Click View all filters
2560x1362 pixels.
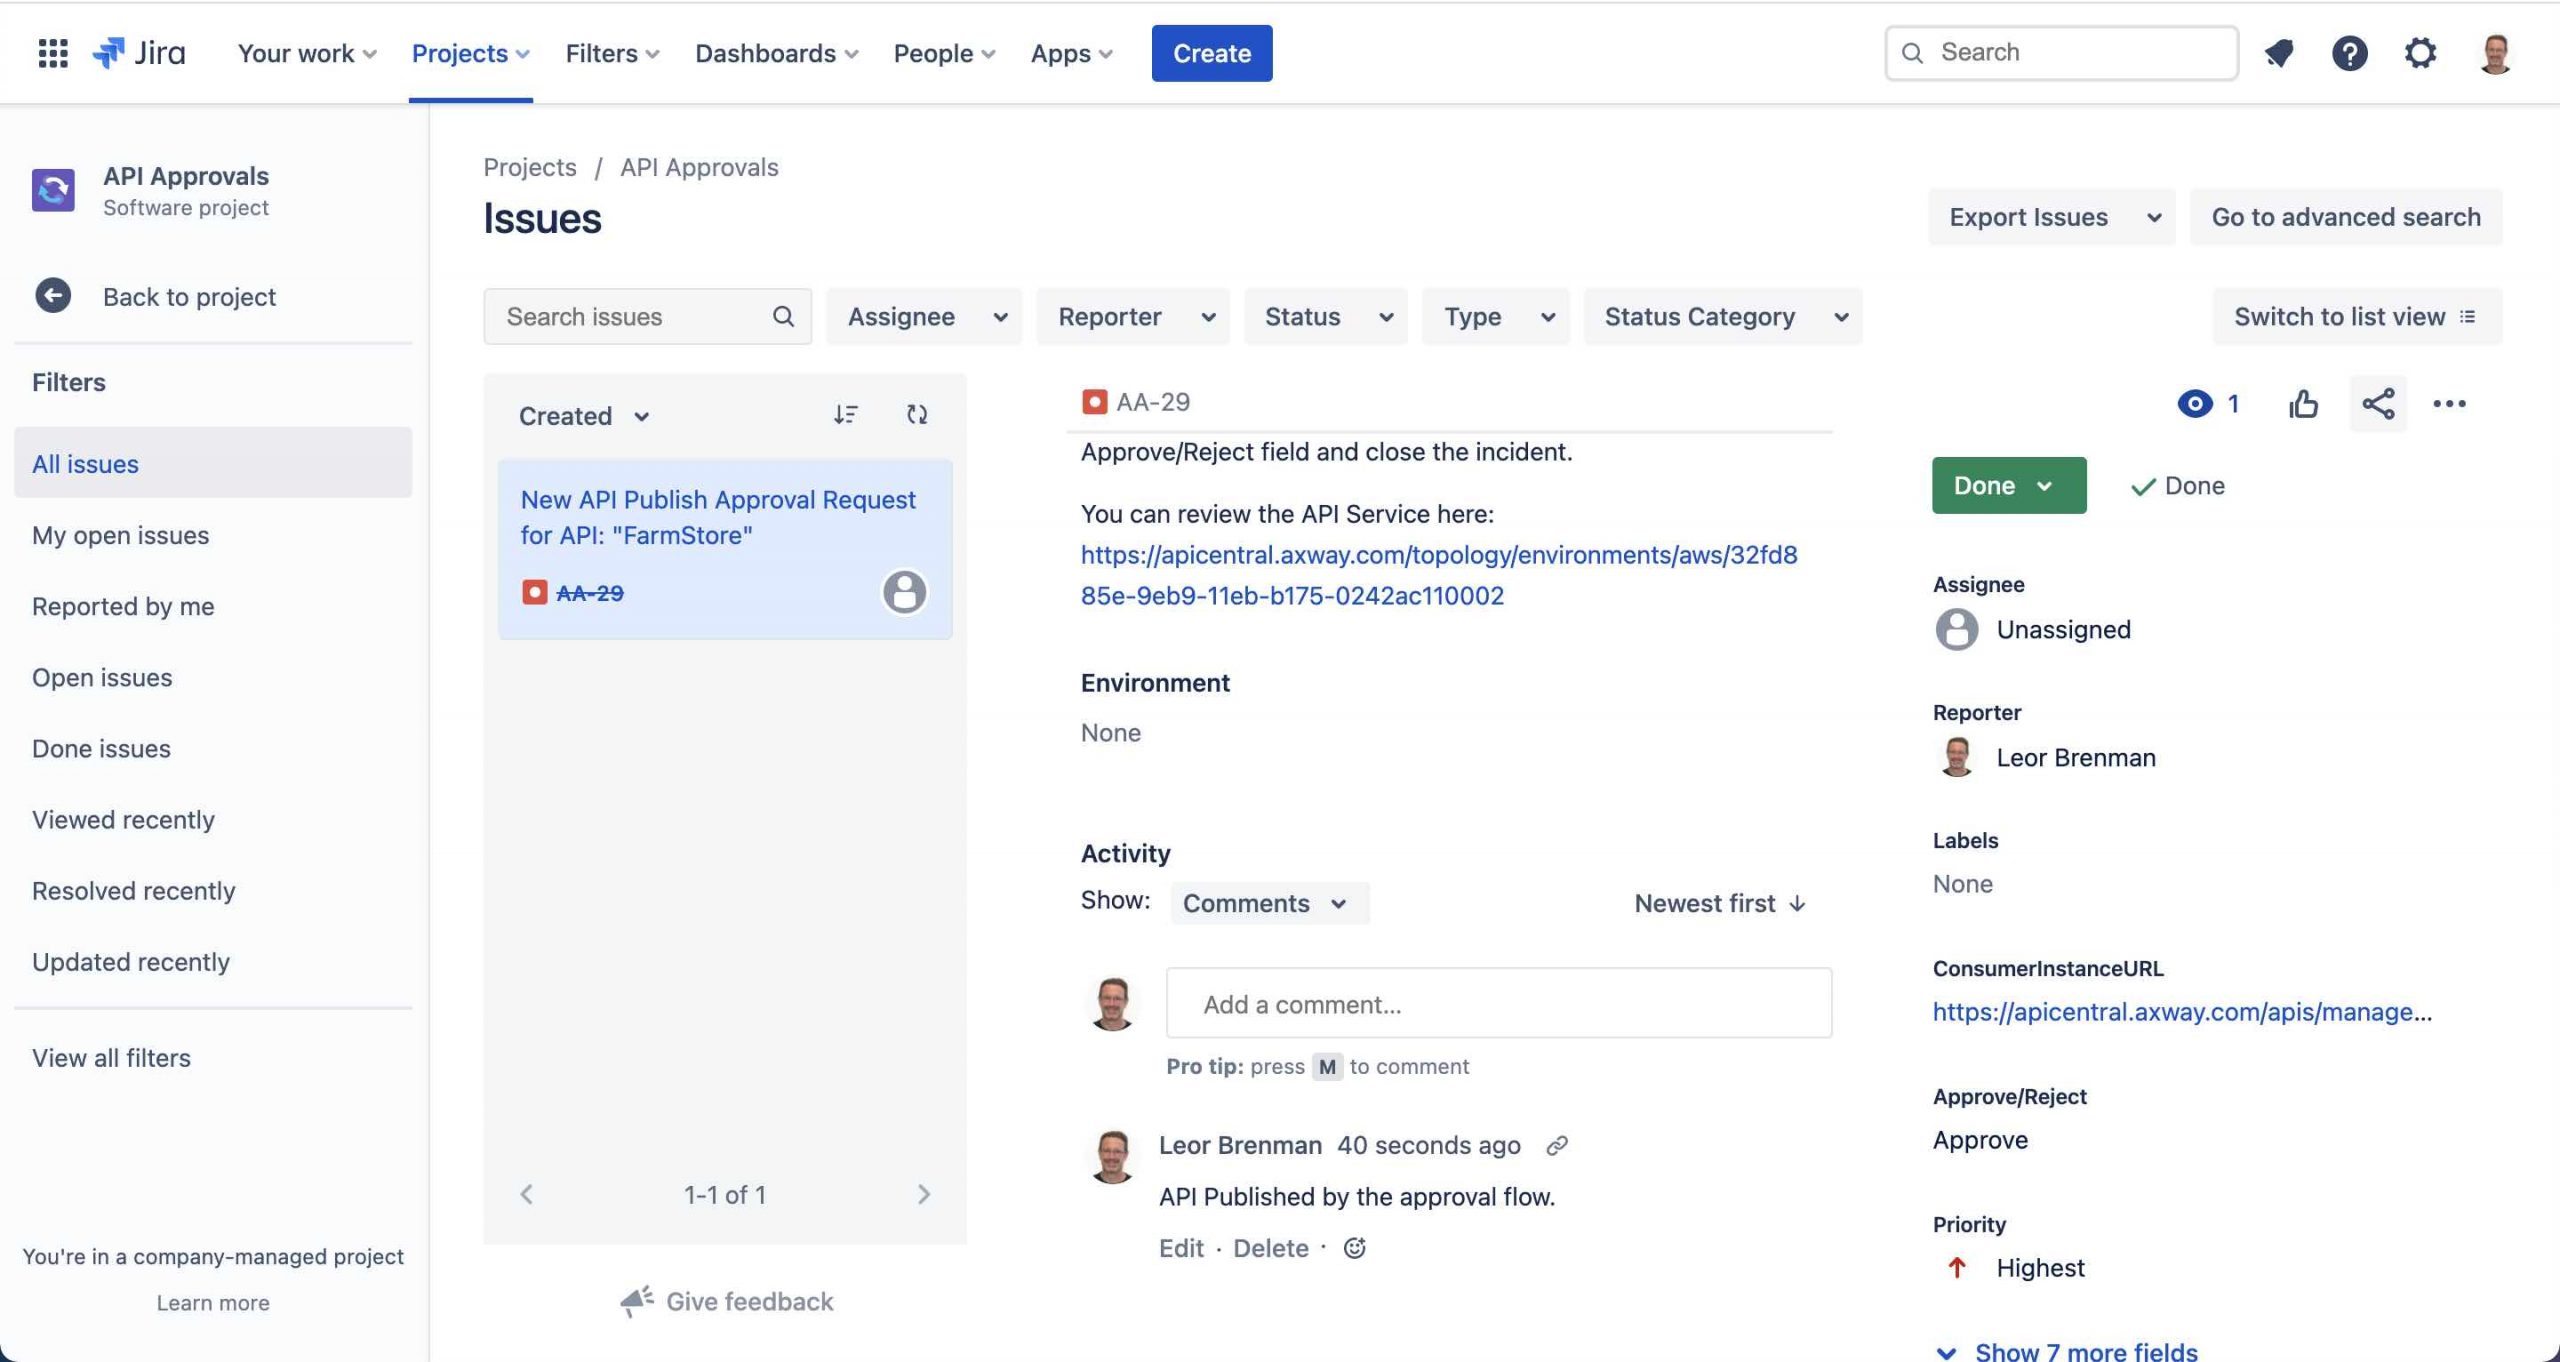point(111,1058)
